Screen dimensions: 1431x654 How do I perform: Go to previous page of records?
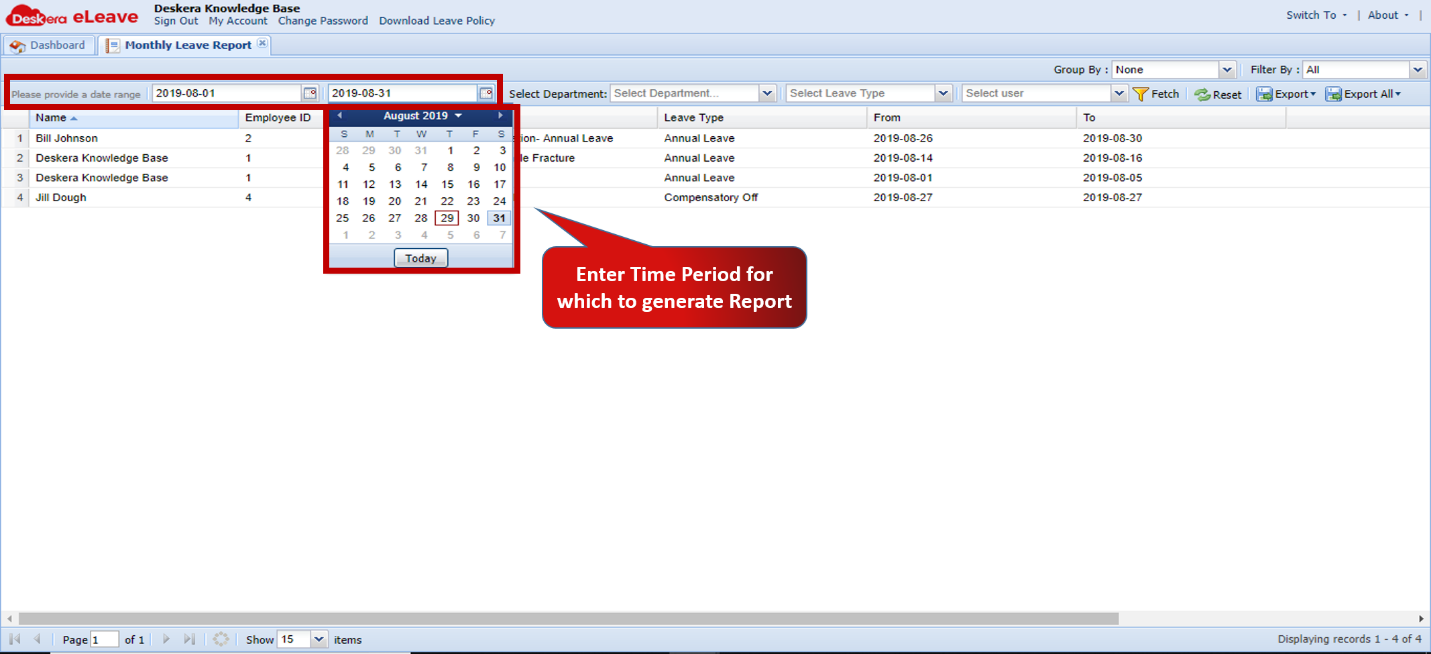click(x=37, y=639)
